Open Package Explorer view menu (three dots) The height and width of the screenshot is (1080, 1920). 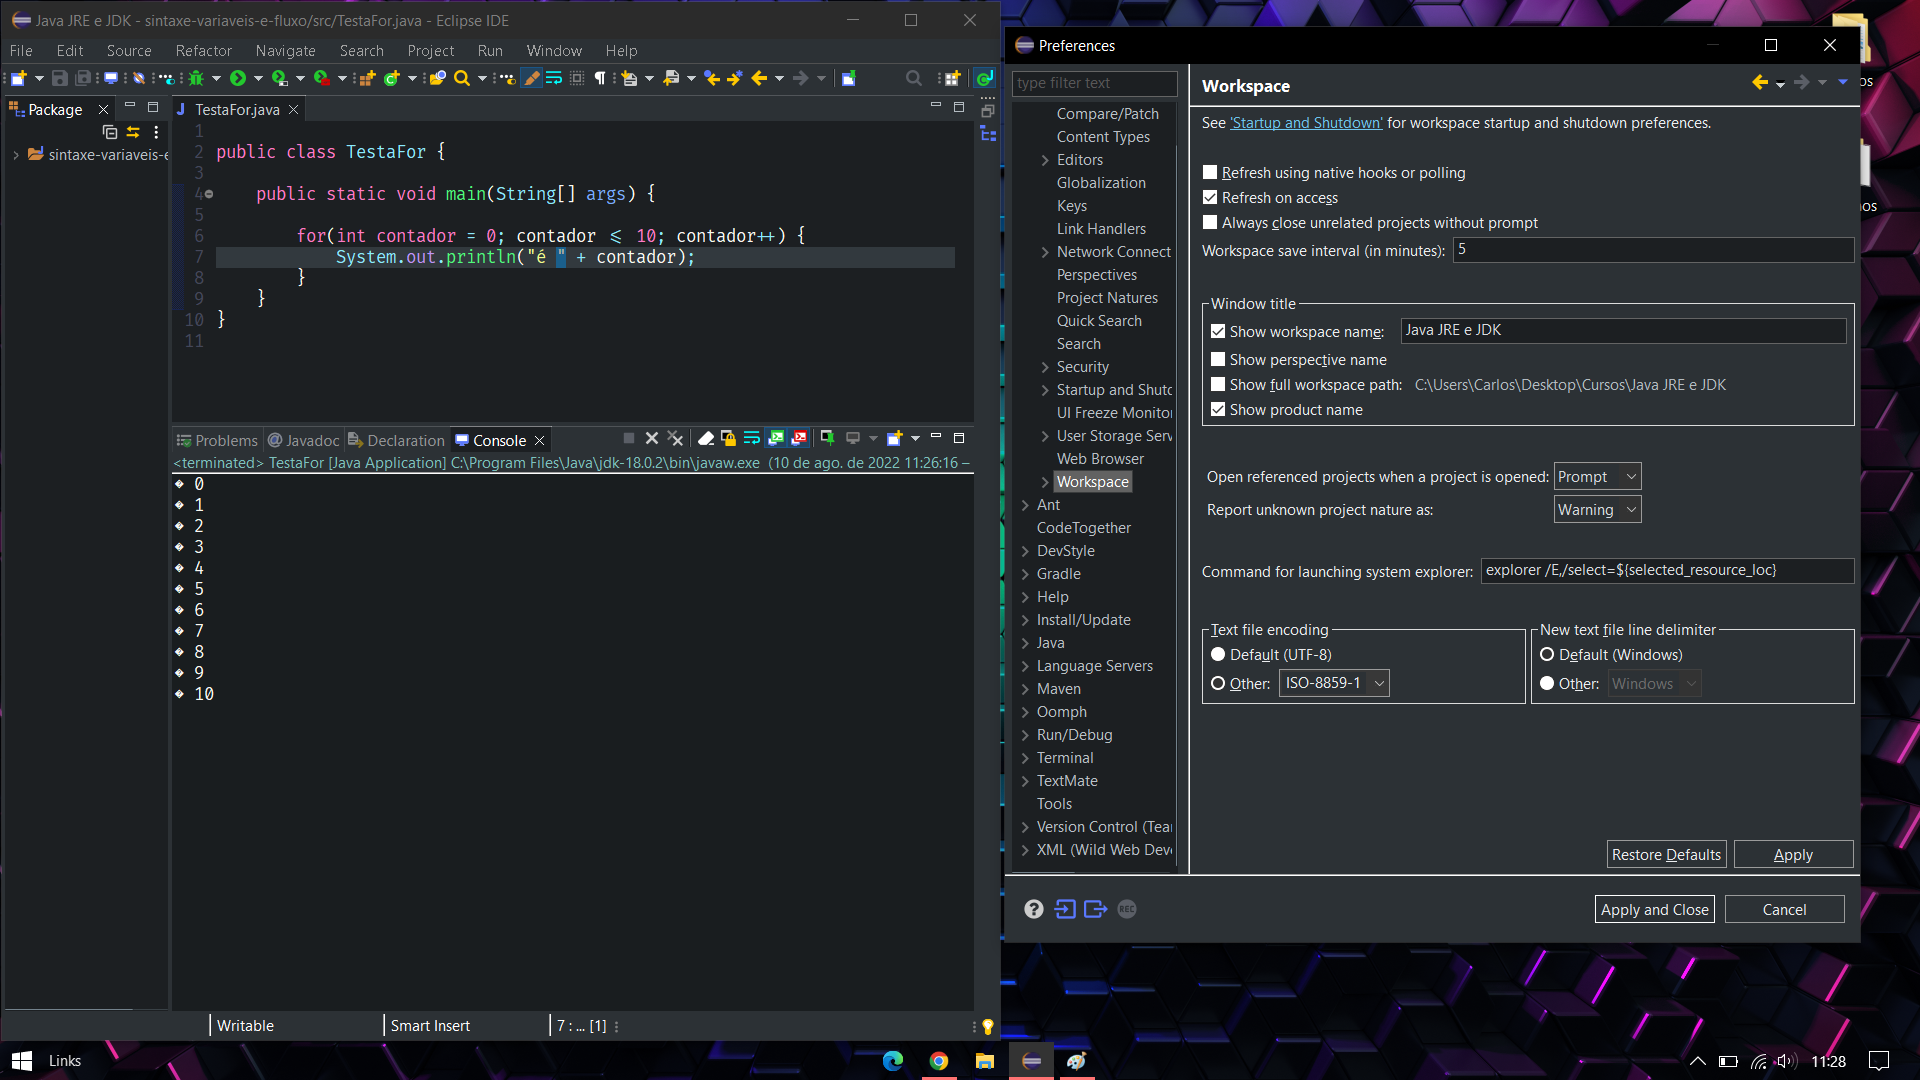pyautogui.click(x=156, y=132)
